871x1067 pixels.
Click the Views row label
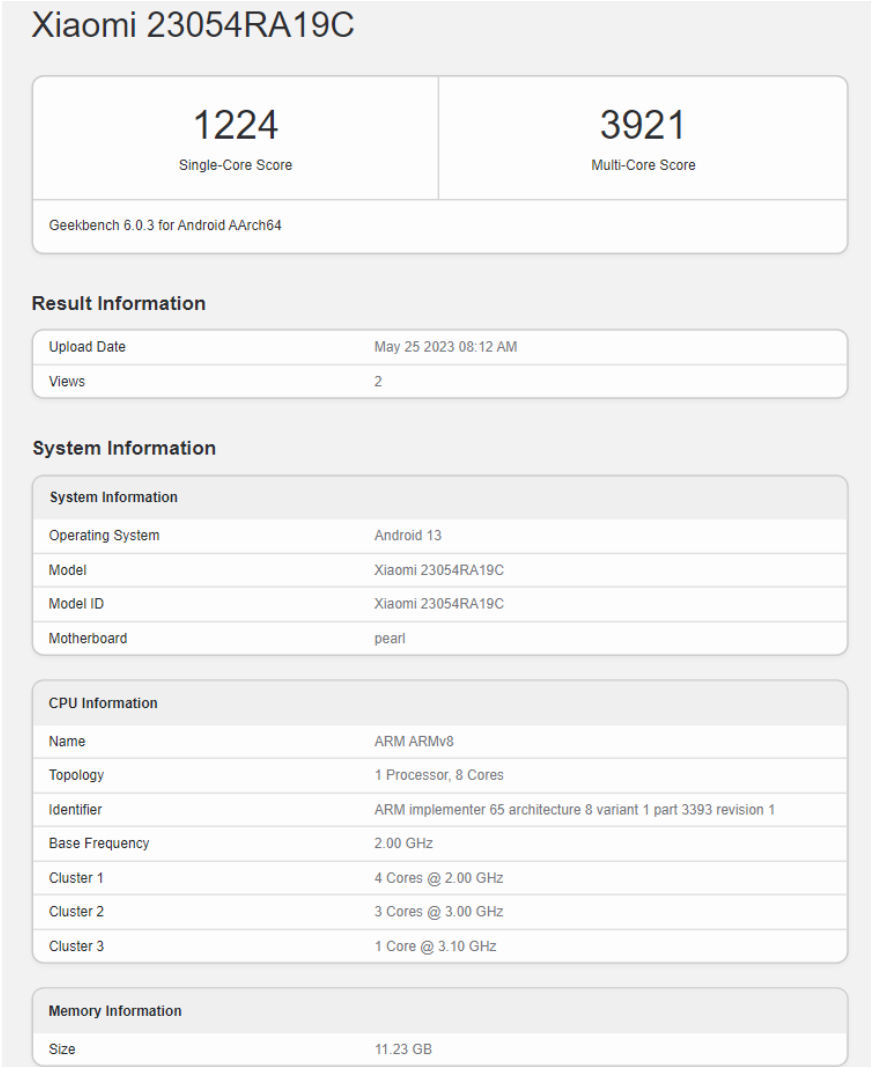67,381
